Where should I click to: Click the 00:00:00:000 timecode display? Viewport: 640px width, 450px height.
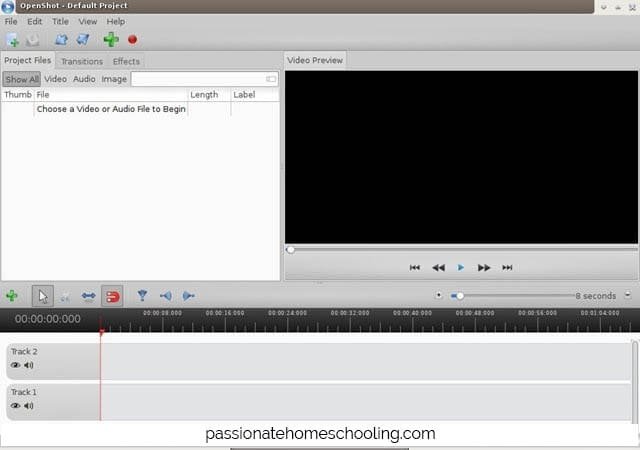(48, 319)
